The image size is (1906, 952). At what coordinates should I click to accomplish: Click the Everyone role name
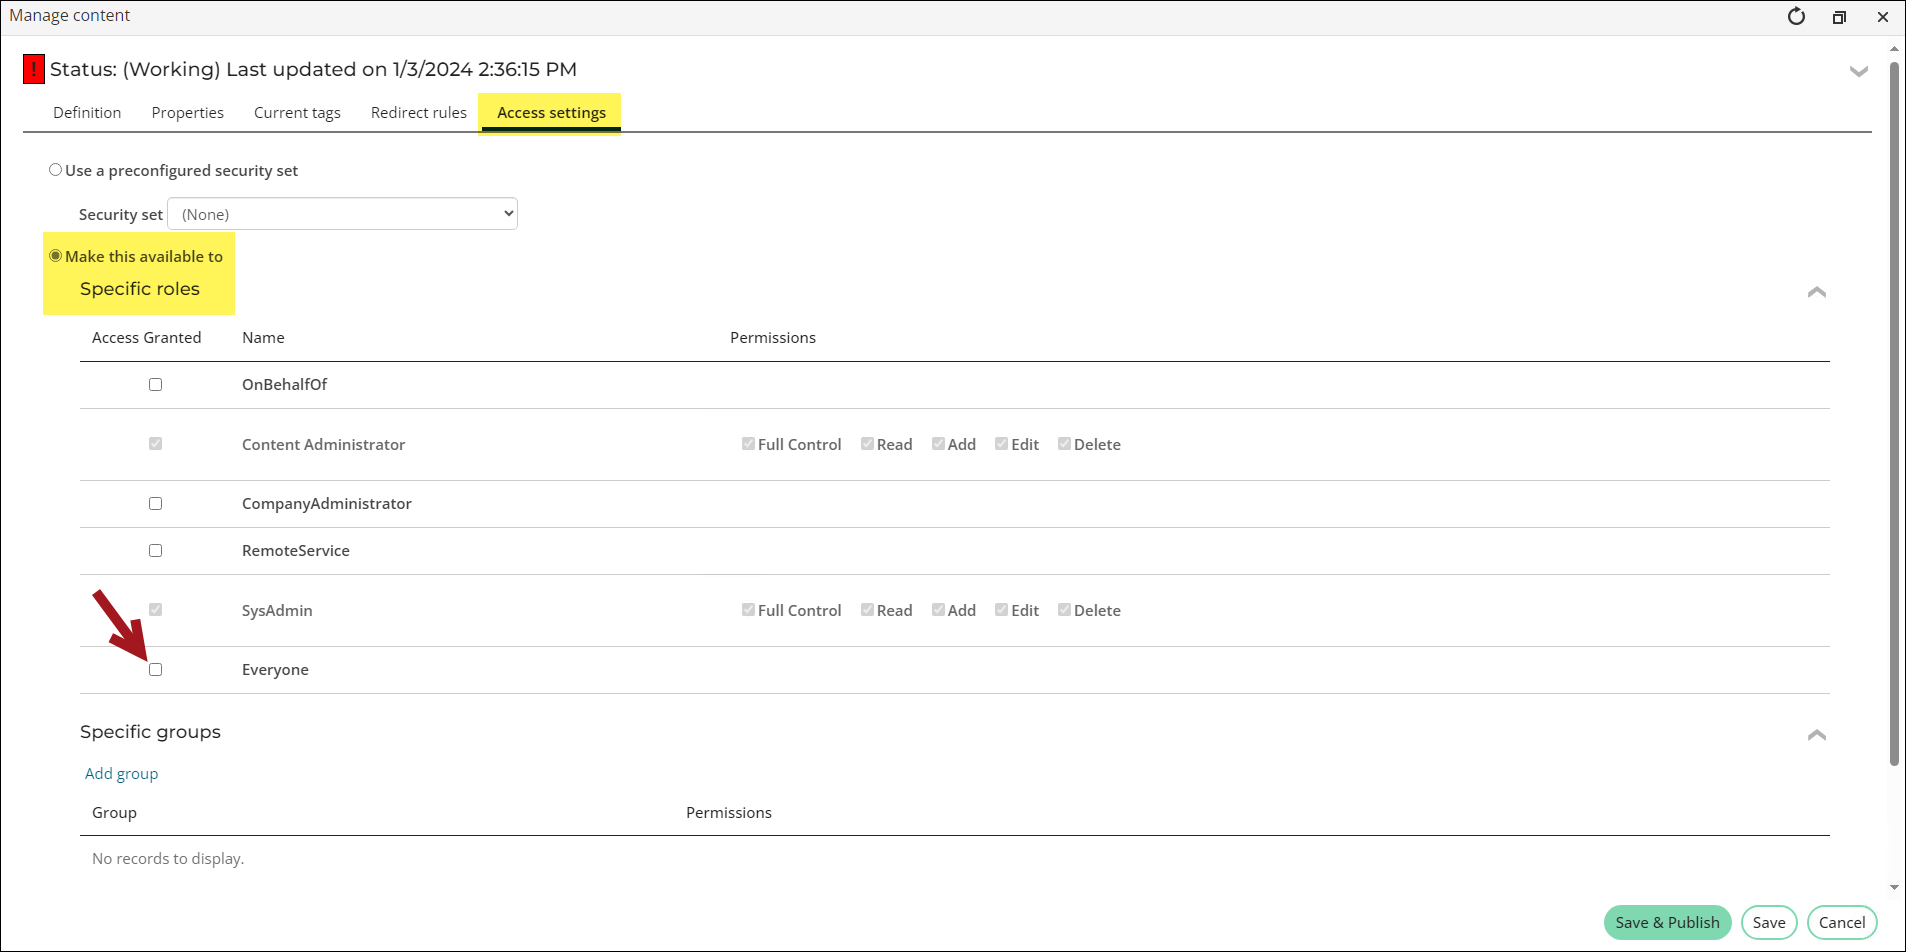[x=275, y=670]
